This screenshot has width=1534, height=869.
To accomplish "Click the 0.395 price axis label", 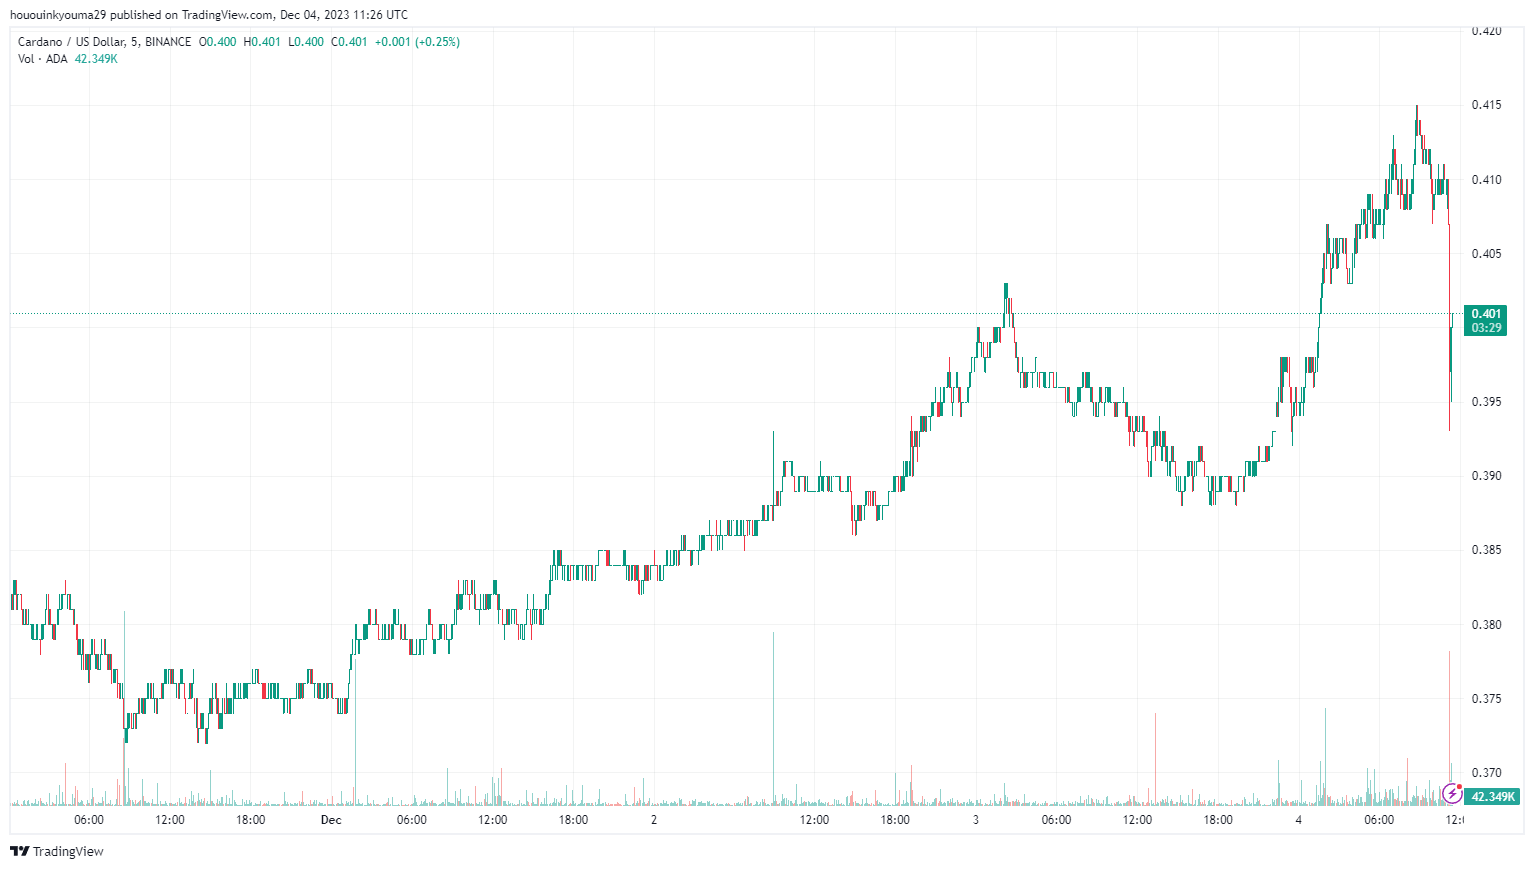I will 1486,402.
